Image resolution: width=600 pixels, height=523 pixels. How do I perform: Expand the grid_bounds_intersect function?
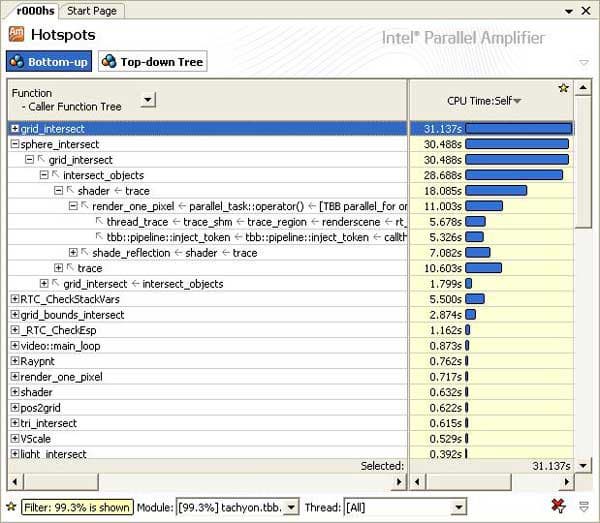(15, 314)
